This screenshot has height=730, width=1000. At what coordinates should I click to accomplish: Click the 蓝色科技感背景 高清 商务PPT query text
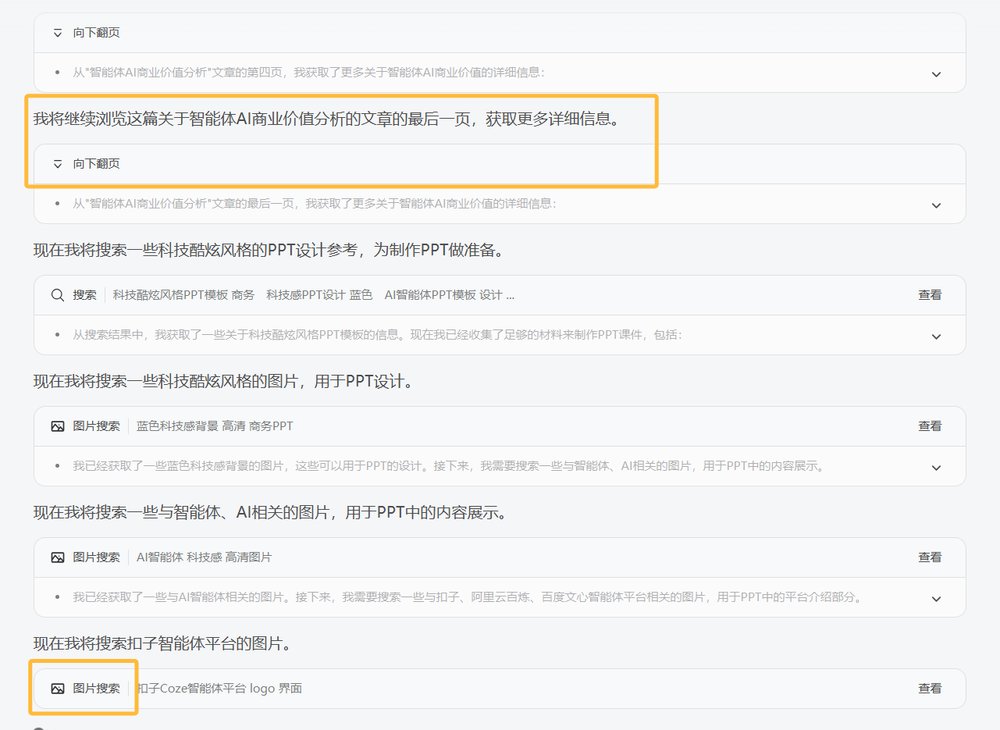(x=215, y=426)
